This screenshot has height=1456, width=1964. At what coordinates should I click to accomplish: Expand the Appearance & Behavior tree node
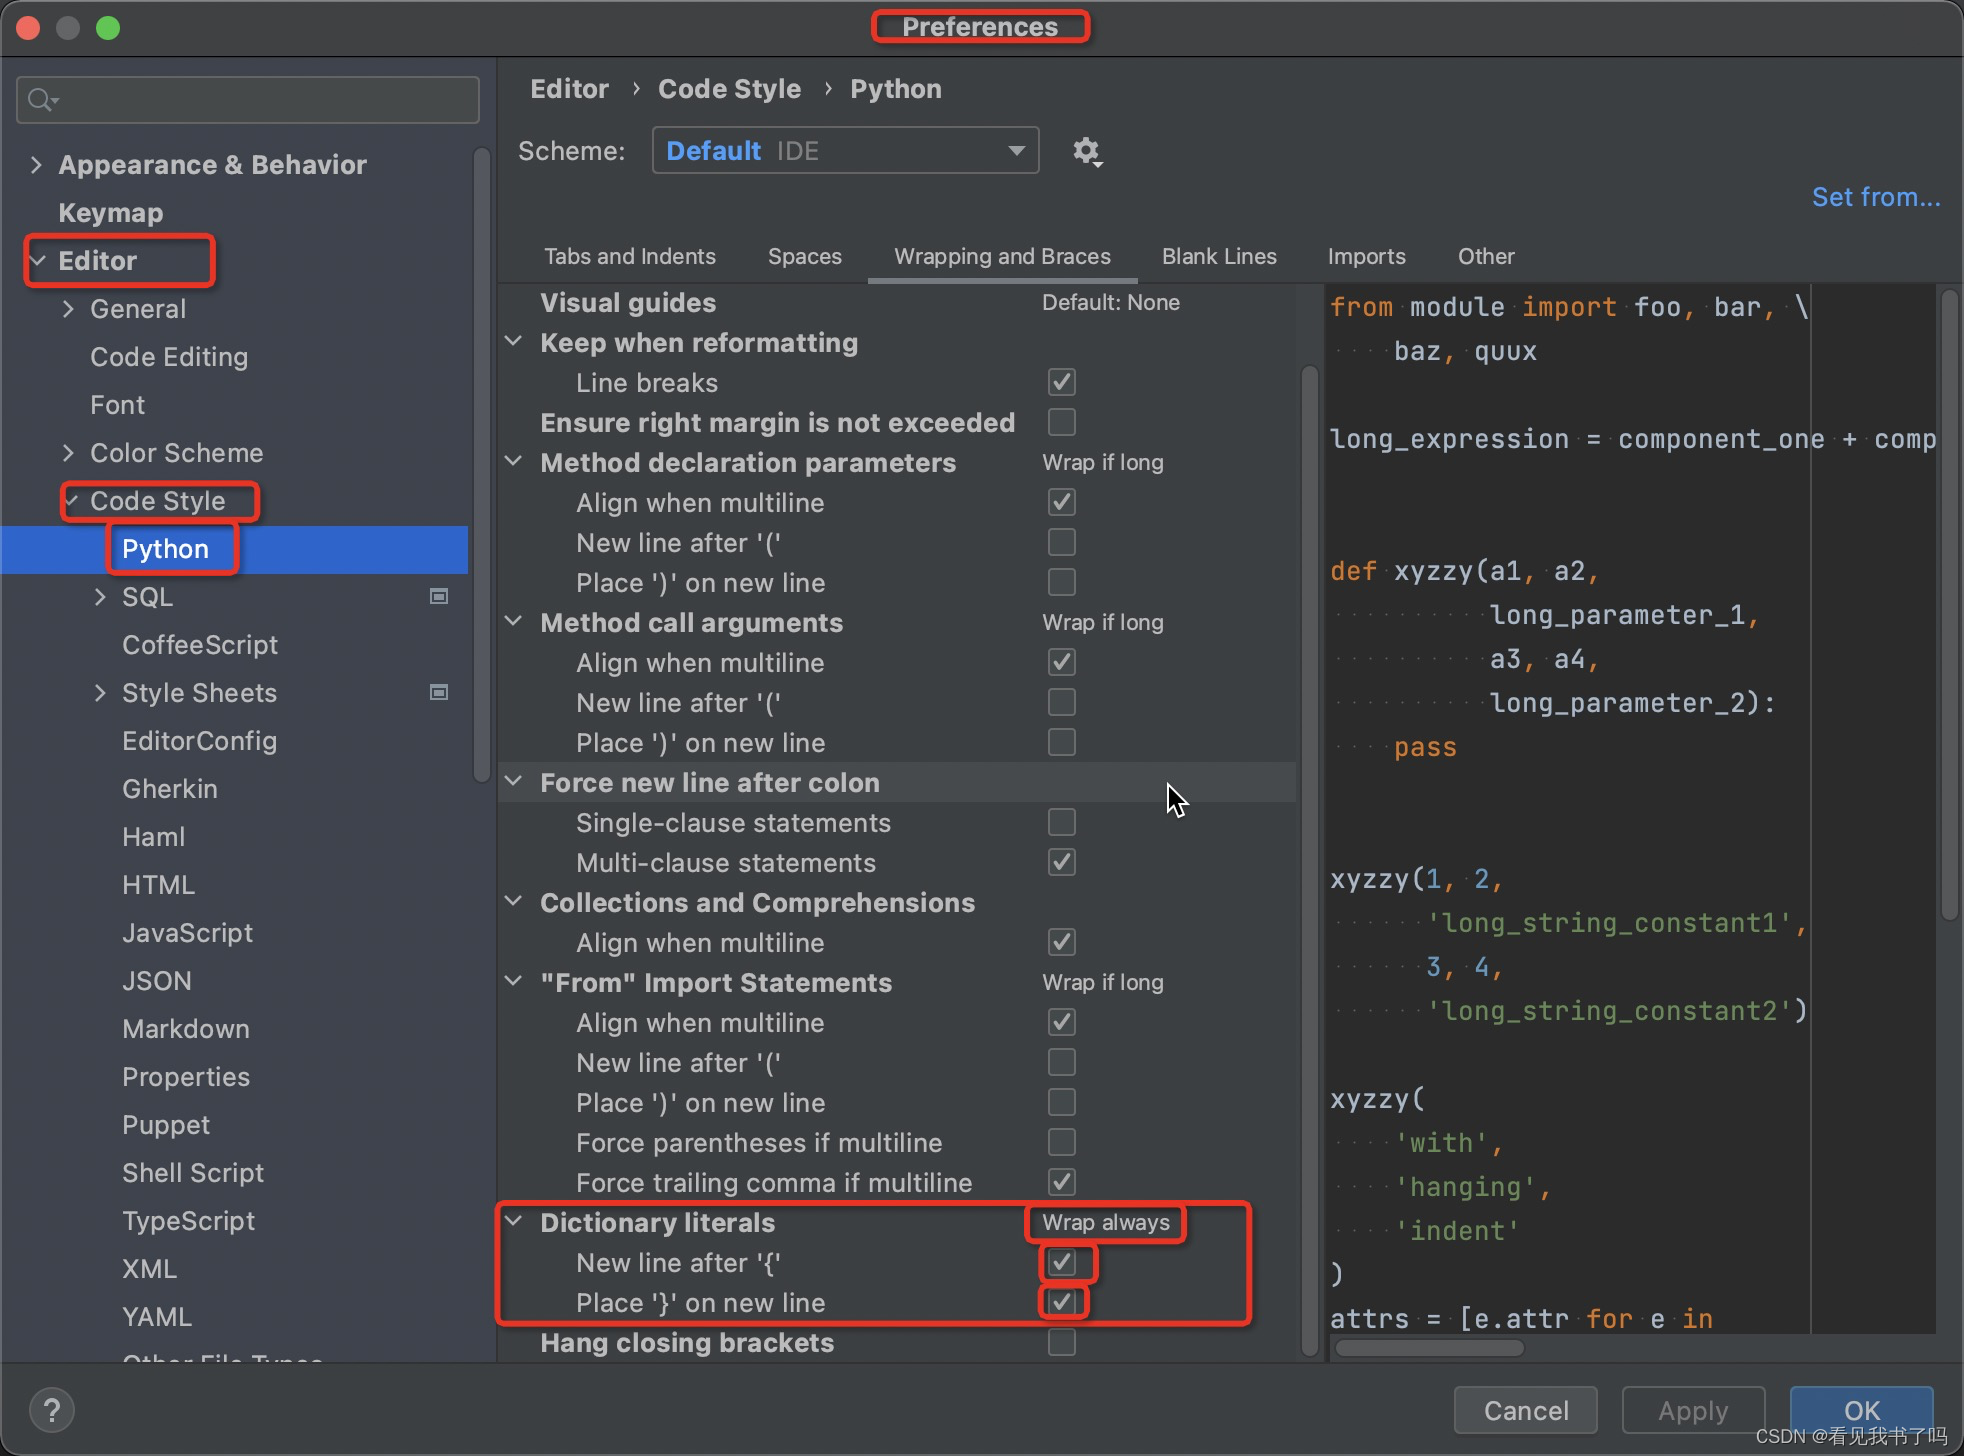pos(36,164)
